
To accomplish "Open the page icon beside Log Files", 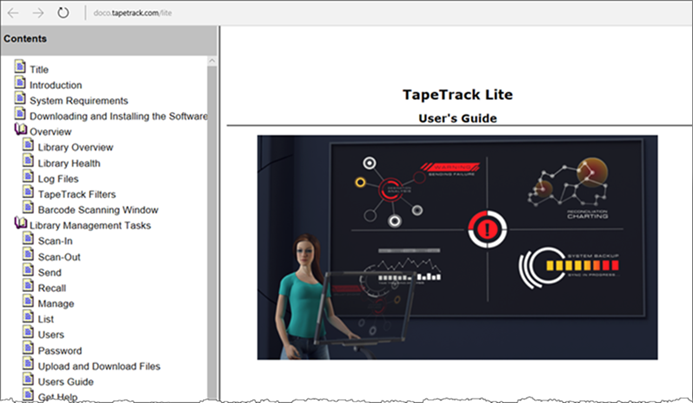I will point(28,176).
